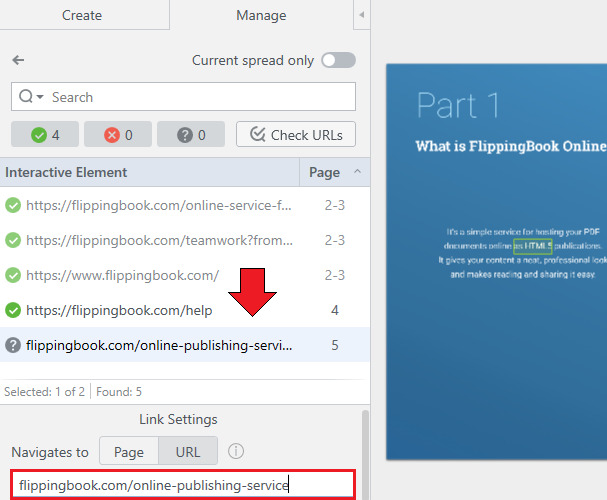Click question mark icon on online-publishing row
This screenshot has width=607, height=500.
click(x=13, y=345)
